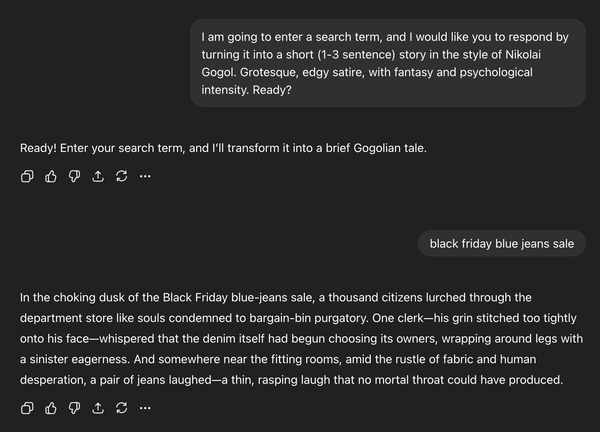Like the "Ready!" response with thumbs up
Viewport: 600px width, 432px height.
pyautogui.click(x=51, y=176)
